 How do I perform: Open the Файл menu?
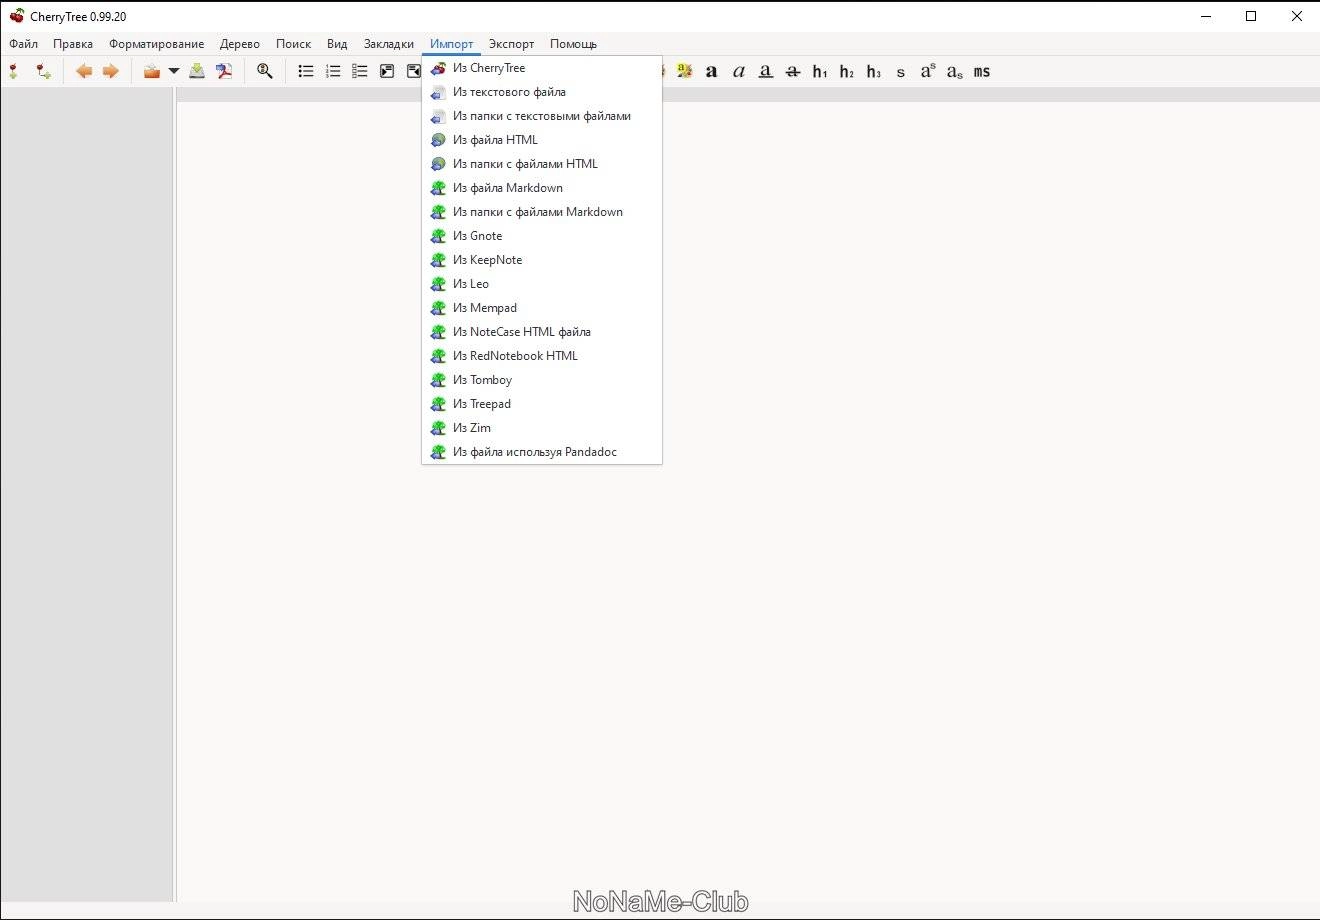23,44
